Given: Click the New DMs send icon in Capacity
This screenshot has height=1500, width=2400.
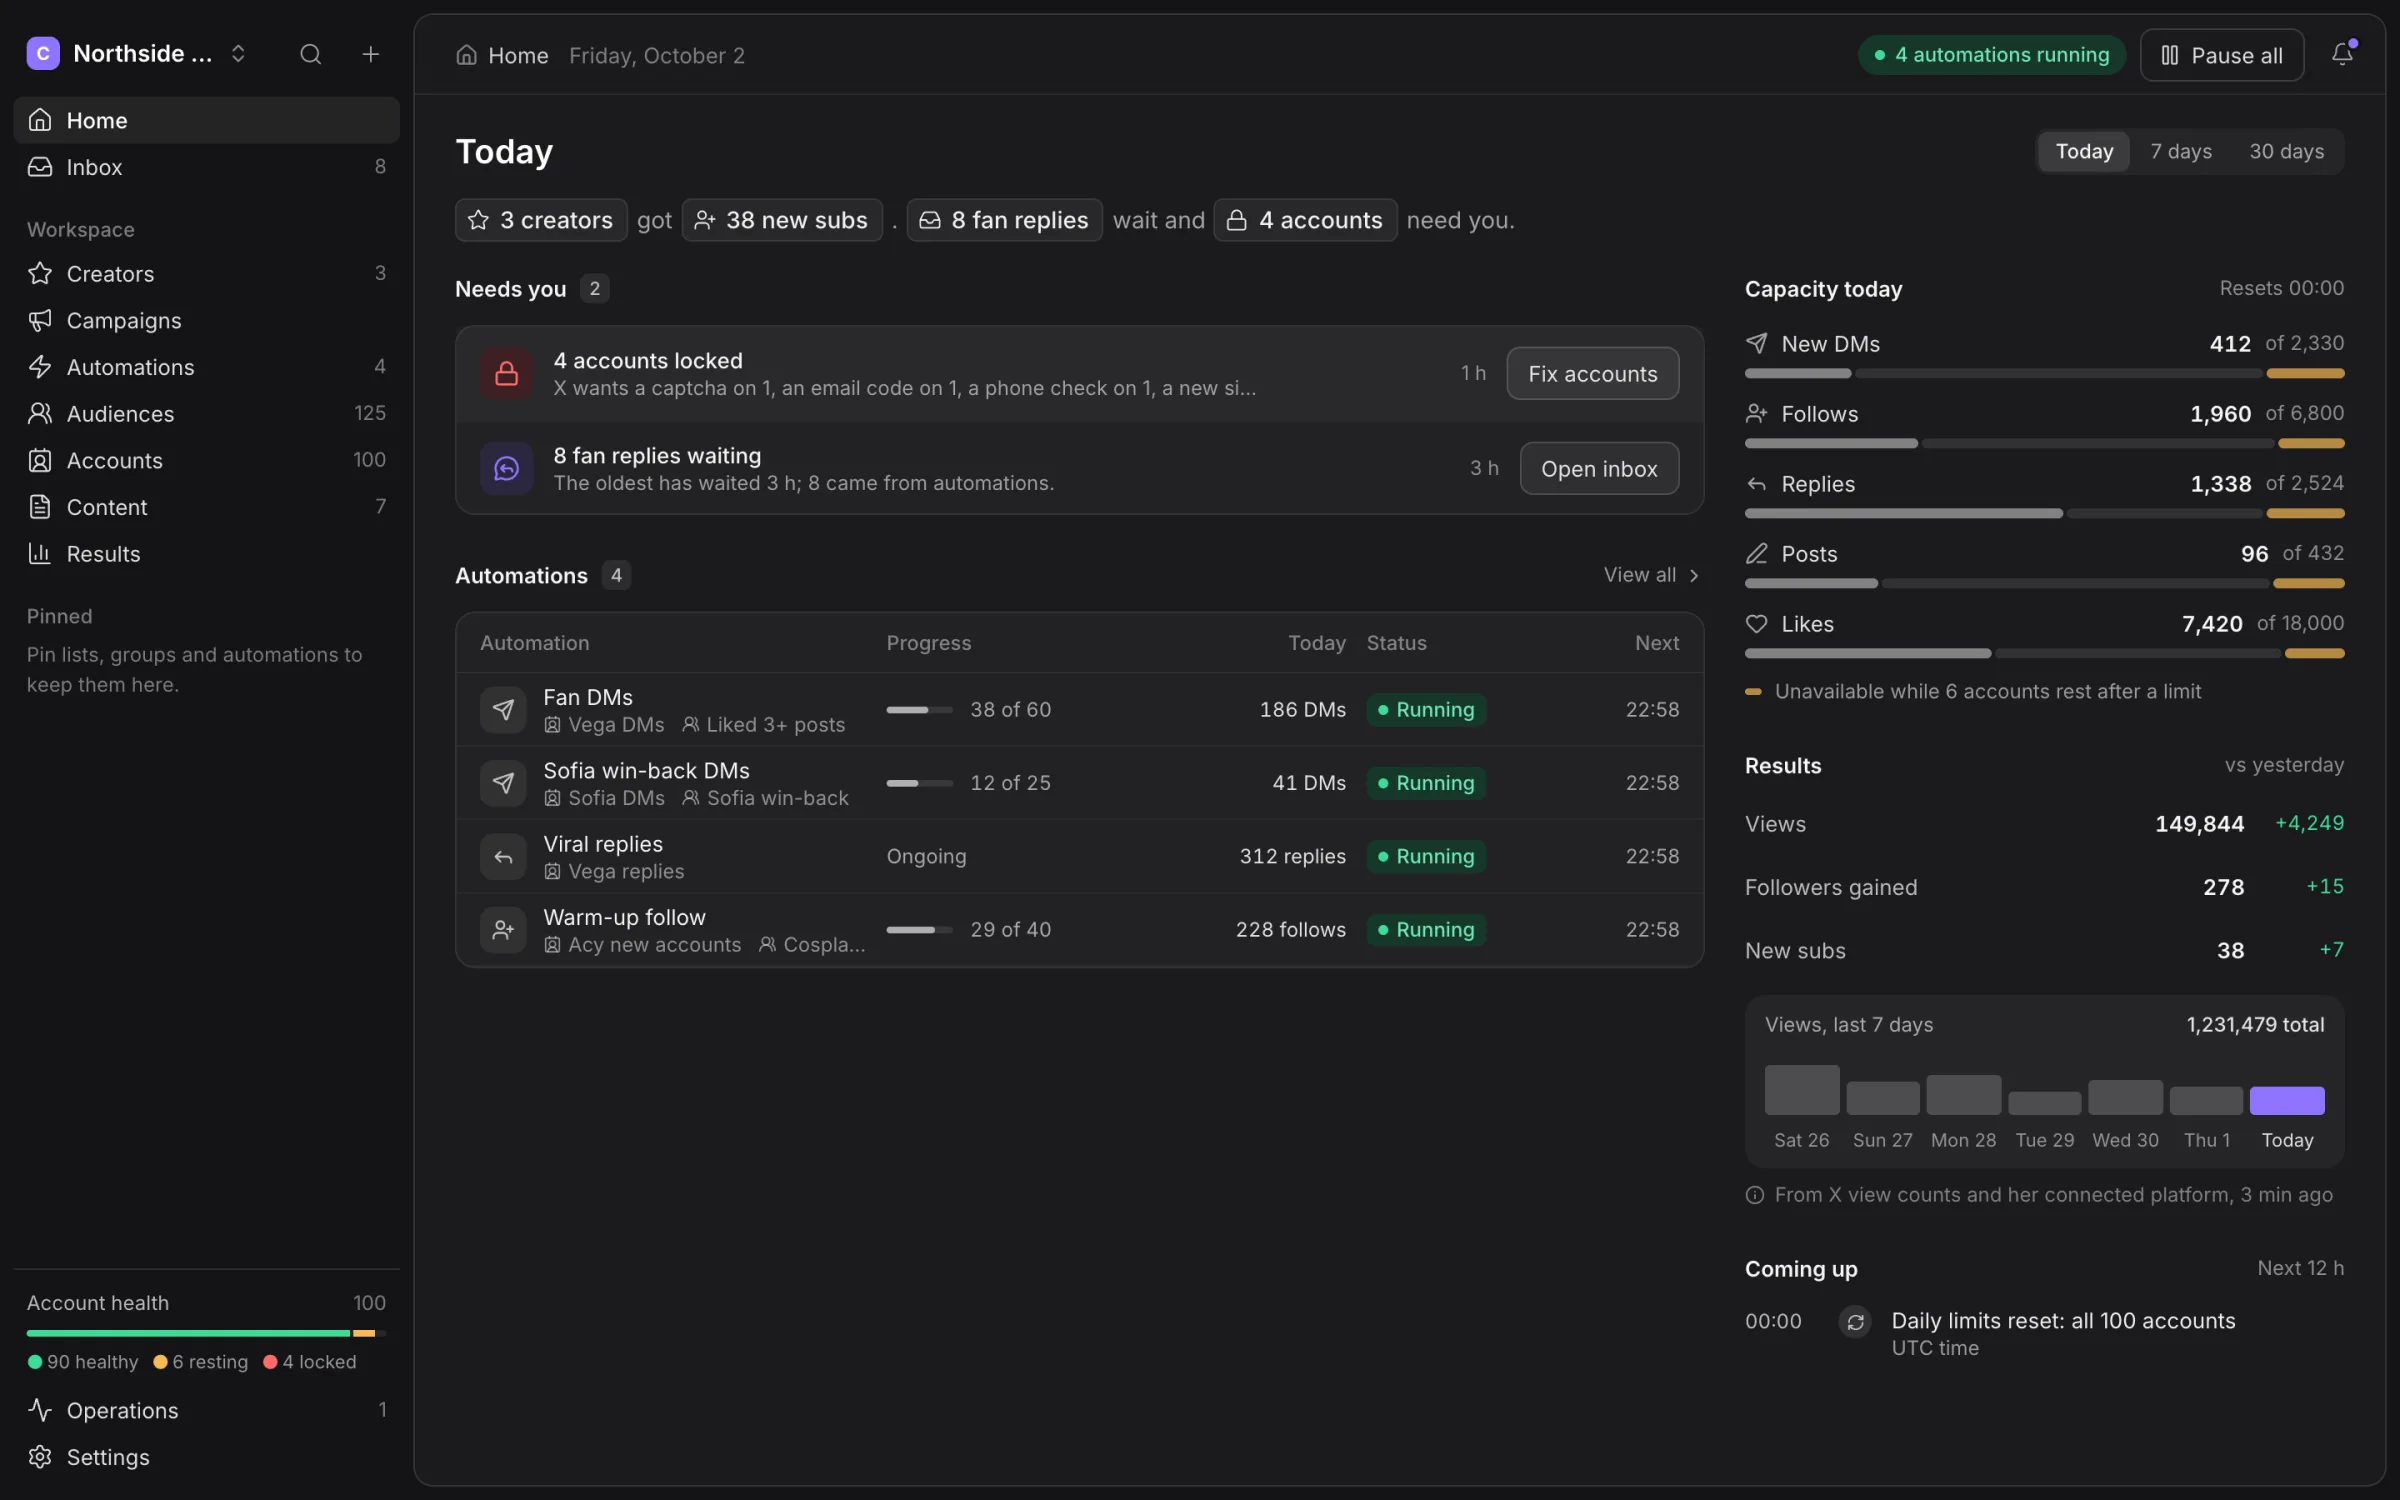Looking at the screenshot, I should [x=1756, y=343].
